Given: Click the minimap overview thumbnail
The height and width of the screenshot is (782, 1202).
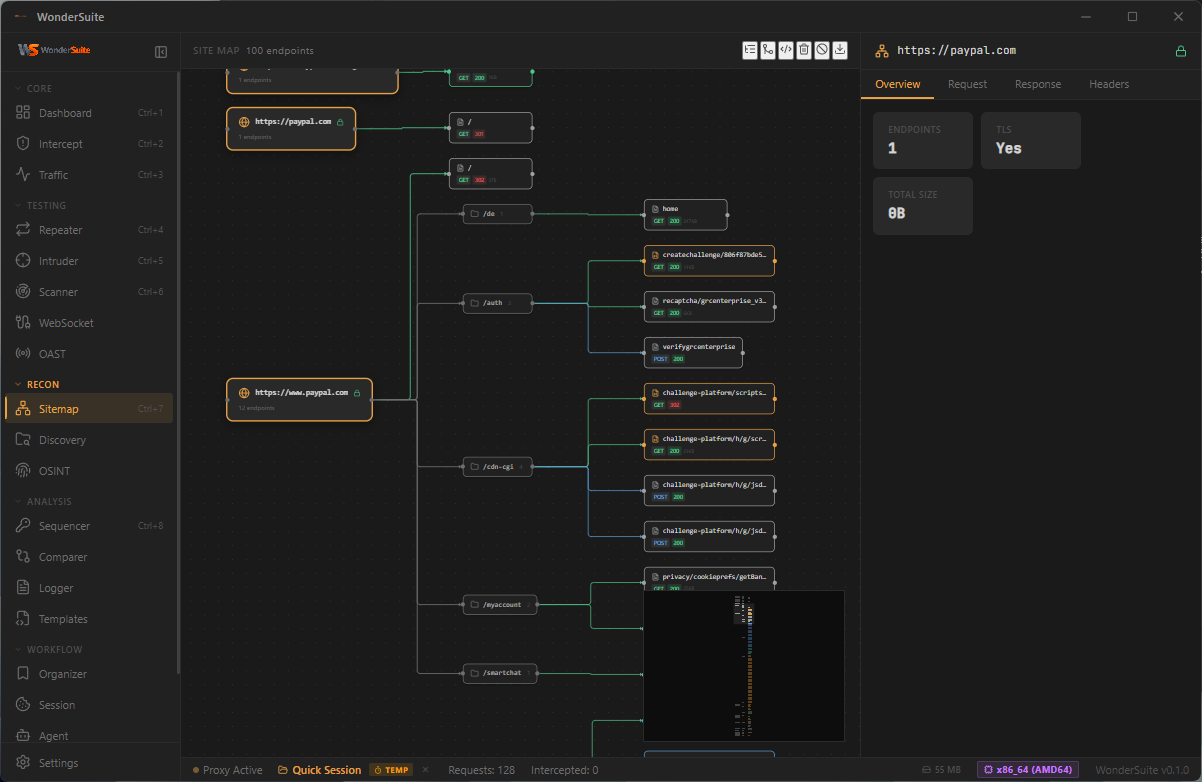Looking at the screenshot, I should 744,666.
